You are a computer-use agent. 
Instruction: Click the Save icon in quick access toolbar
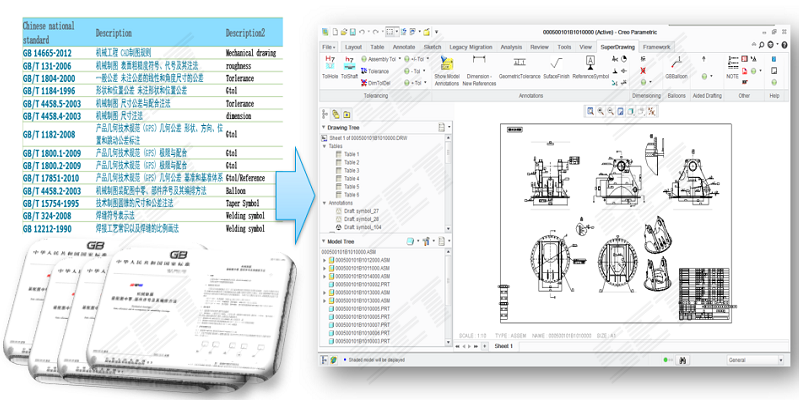(353, 32)
